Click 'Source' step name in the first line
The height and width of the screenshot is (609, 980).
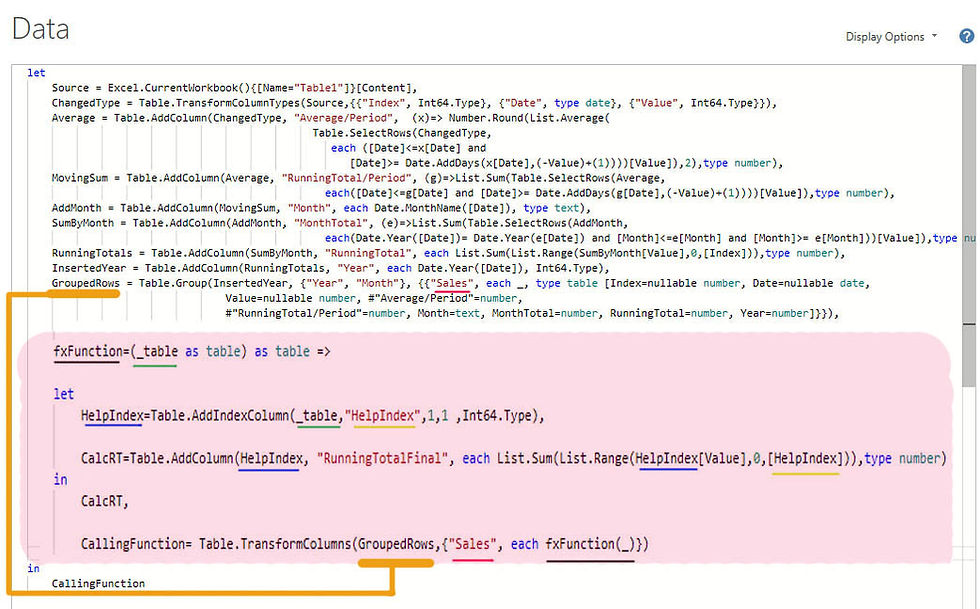pos(70,88)
